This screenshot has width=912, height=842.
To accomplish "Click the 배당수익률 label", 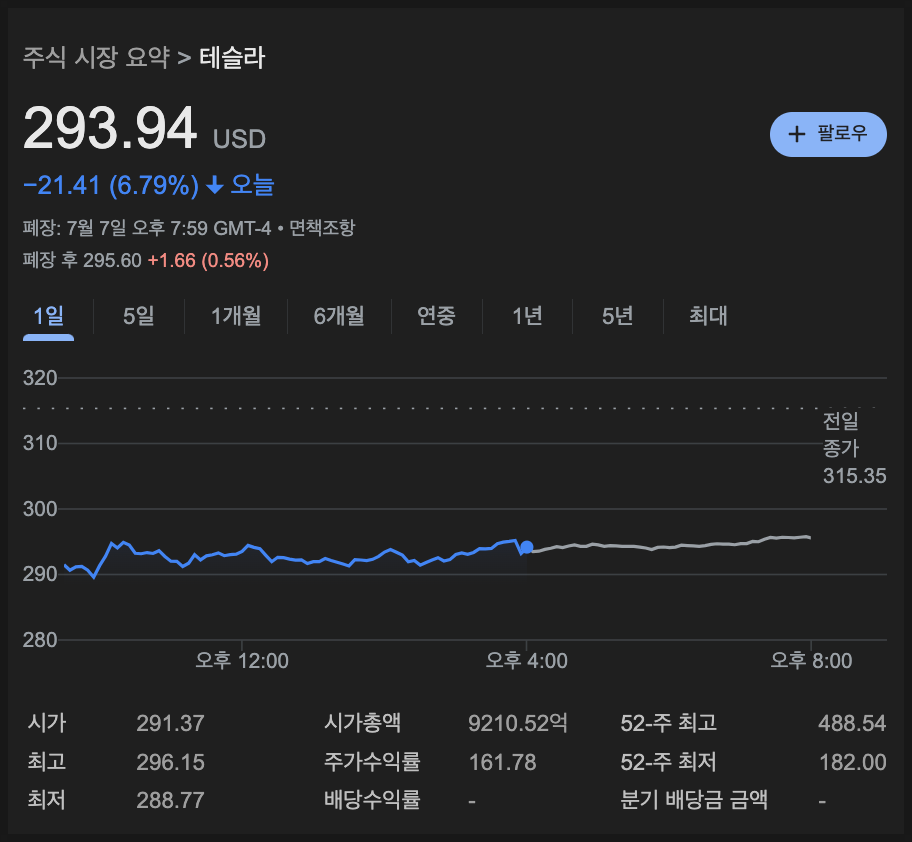I will click(372, 800).
